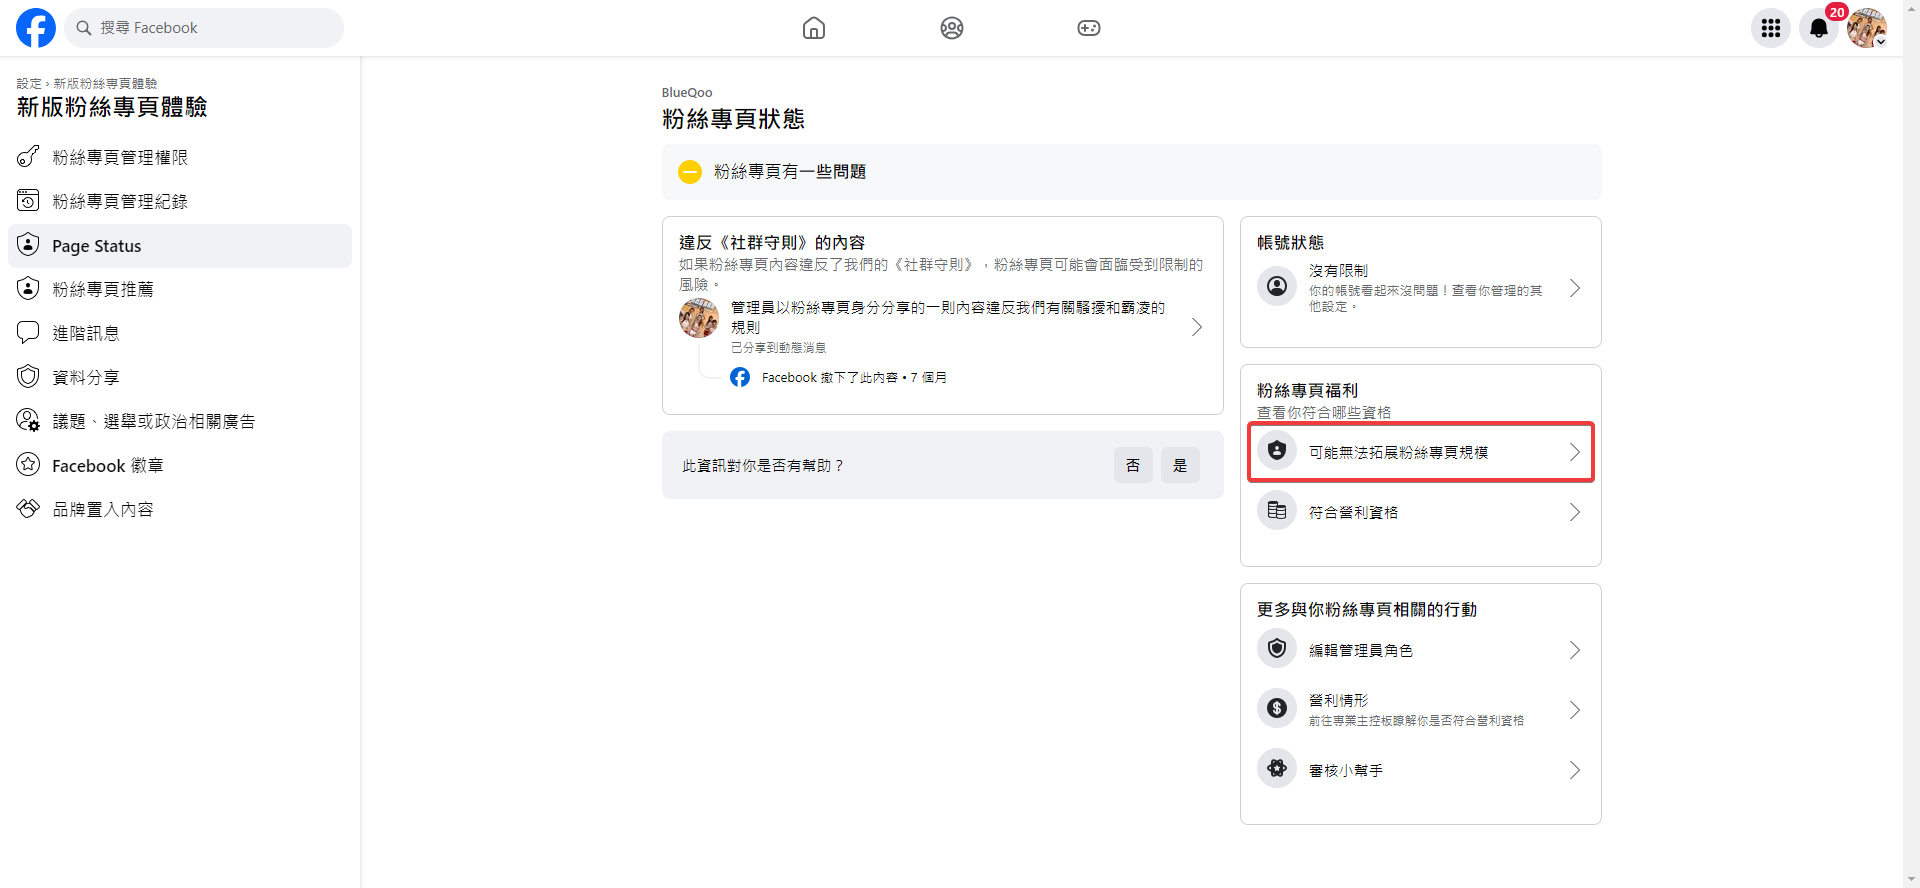1920x888 pixels.
Task: Click the 搜尋 Facebook search field
Action: click(x=205, y=28)
